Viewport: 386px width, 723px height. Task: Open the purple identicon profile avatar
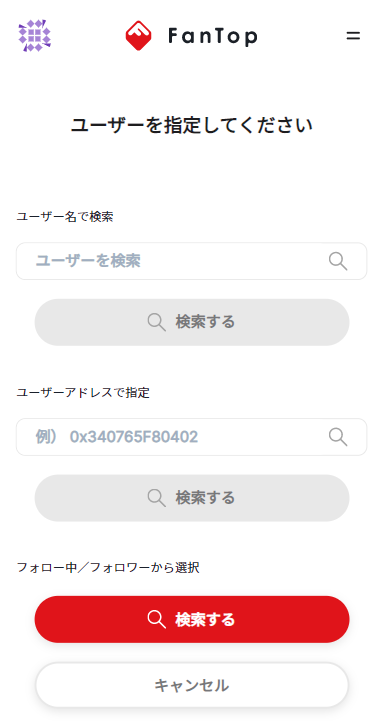(x=35, y=36)
